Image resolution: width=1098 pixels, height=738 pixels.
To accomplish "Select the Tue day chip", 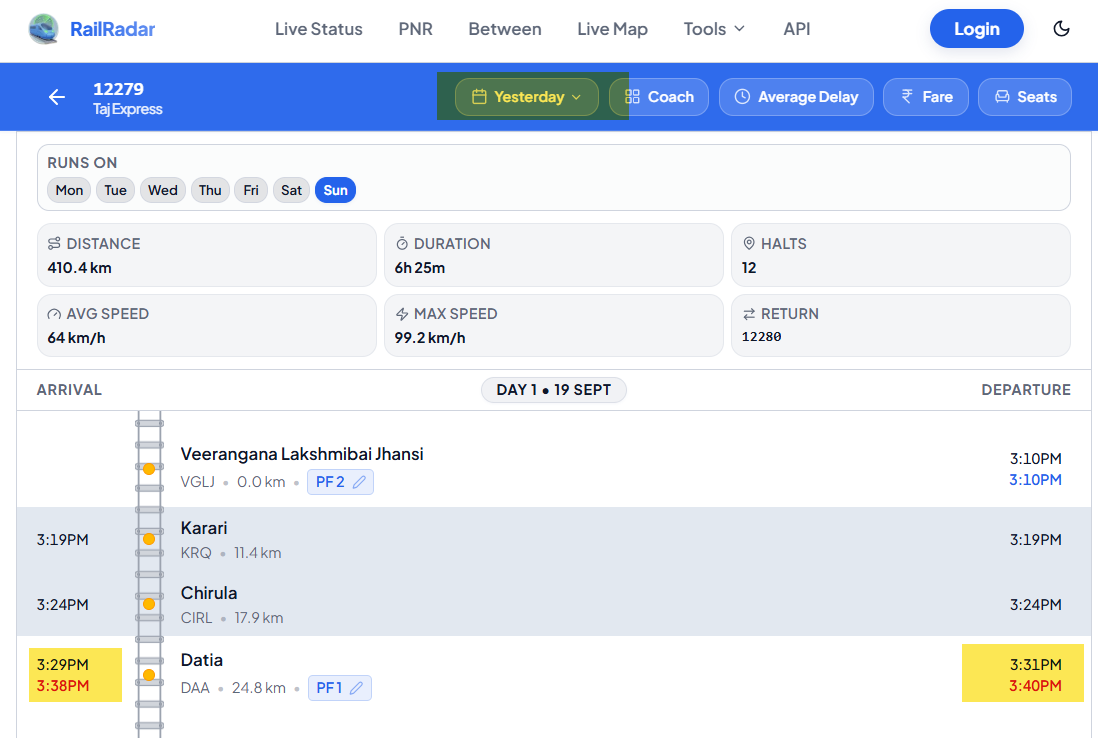I will [x=116, y=190].
